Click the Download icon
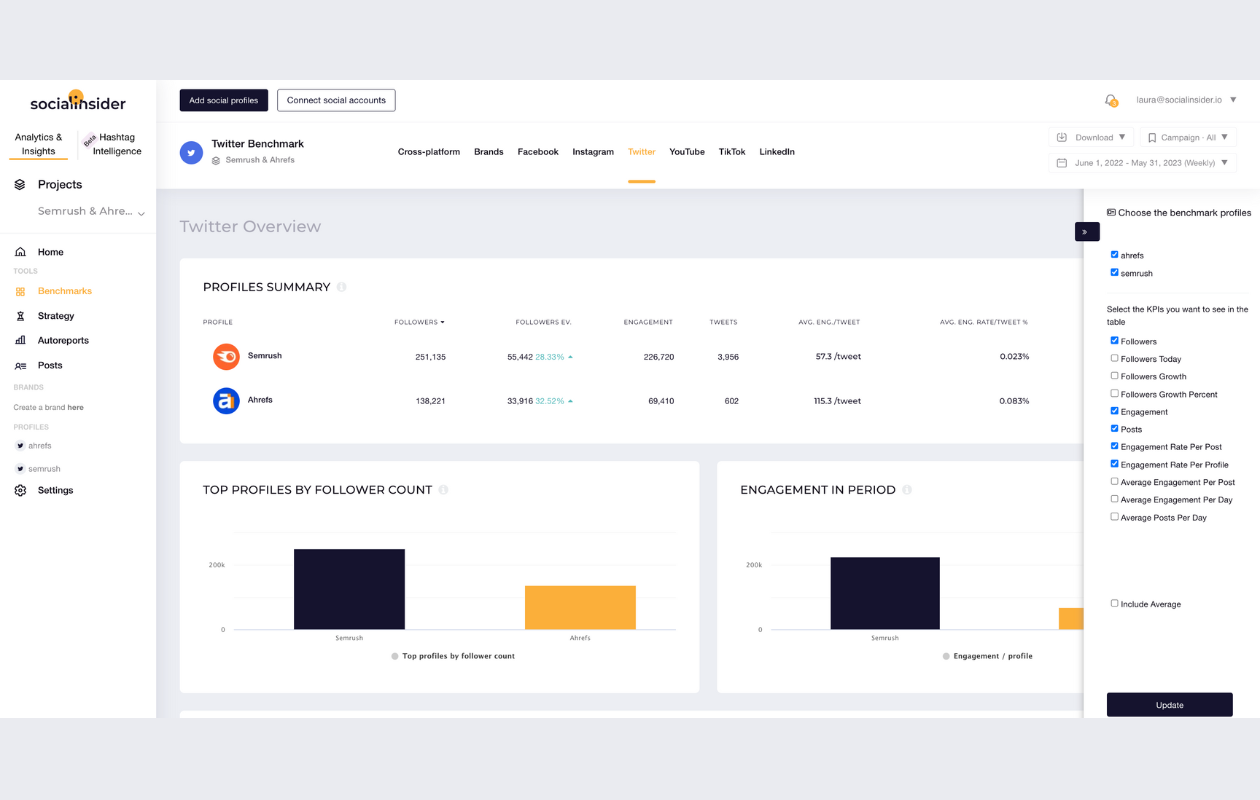Screen dimensions: 1260x800 pyautogui.click(x=1062, y=137)
